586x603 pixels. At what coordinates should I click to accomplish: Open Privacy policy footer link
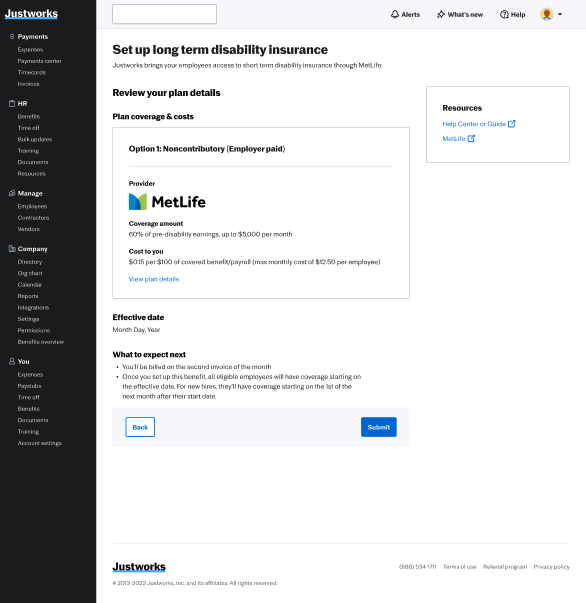point(551,567)
